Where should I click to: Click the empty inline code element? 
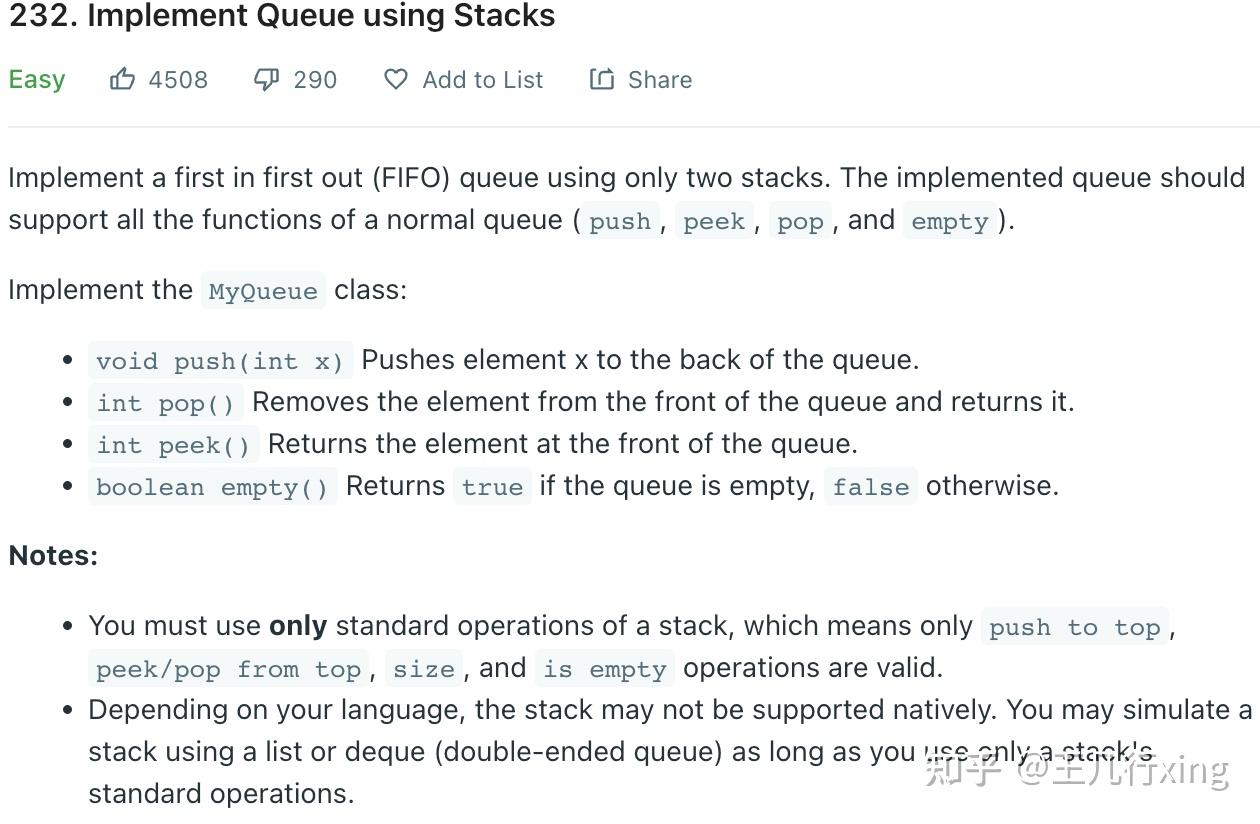point(948,221)
